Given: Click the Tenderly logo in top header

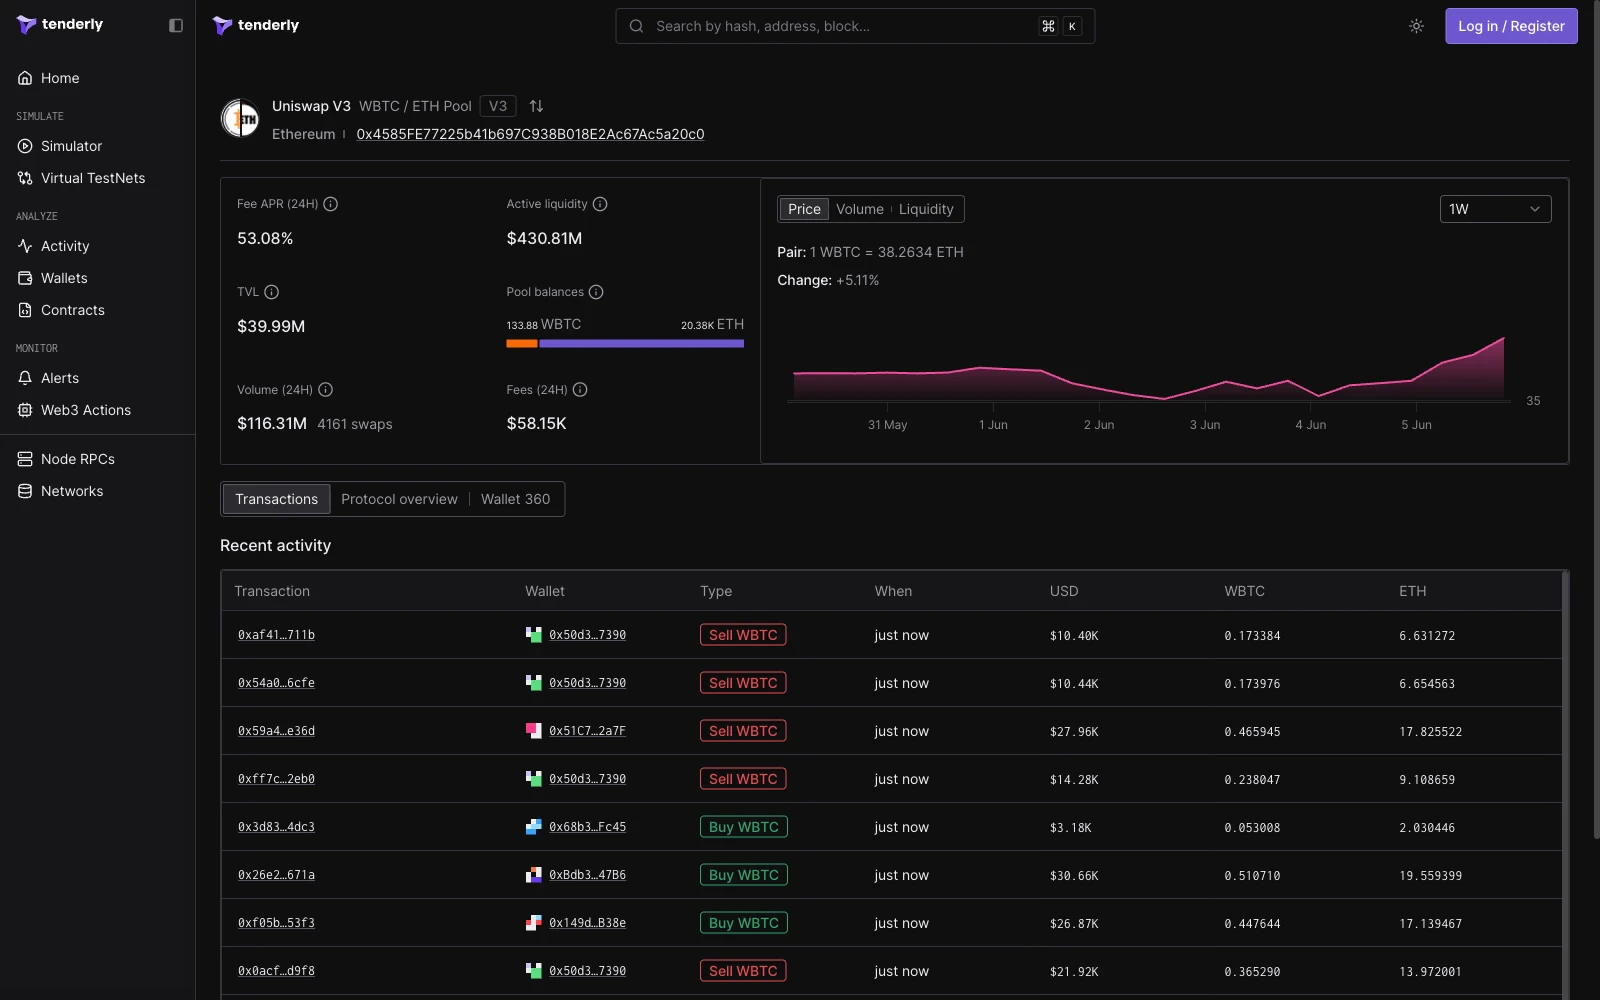Looking at the screenshot, I should point(256,25).
